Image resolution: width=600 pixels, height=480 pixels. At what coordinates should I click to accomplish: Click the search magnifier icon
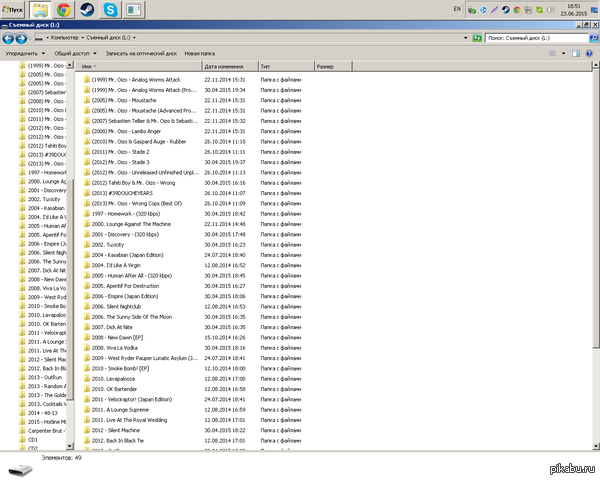[594, 38]
